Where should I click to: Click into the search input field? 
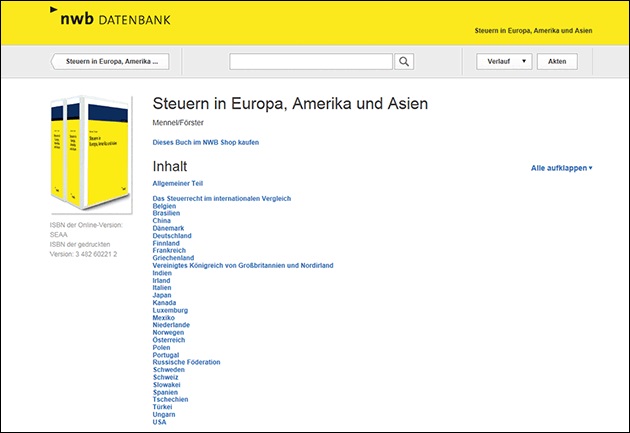(311, 62)
